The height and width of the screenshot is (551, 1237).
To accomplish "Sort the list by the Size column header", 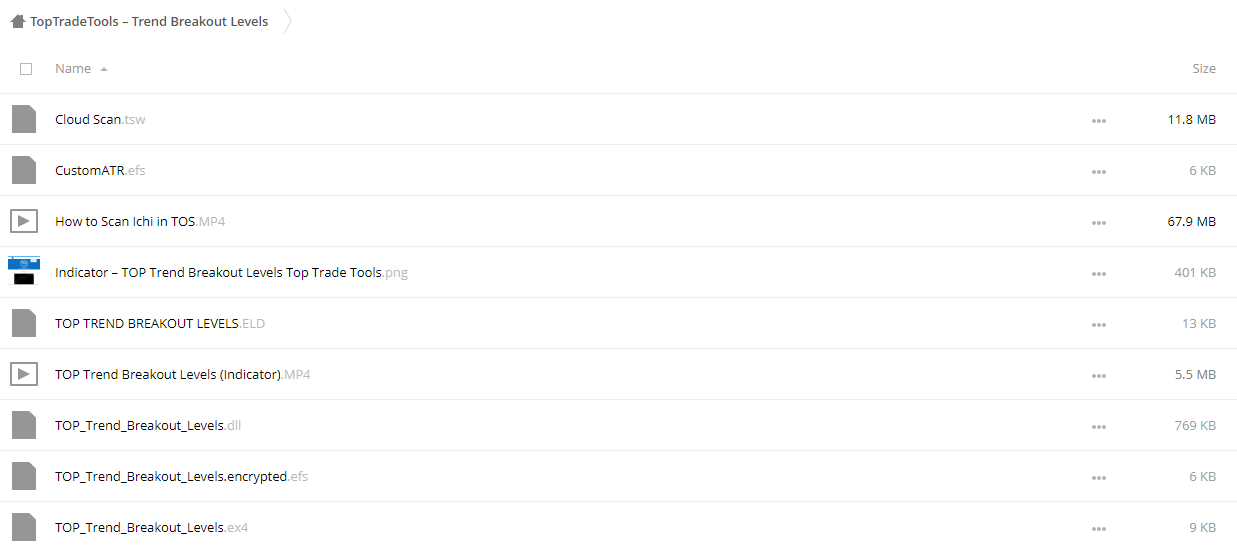I will coord(1204,69).
